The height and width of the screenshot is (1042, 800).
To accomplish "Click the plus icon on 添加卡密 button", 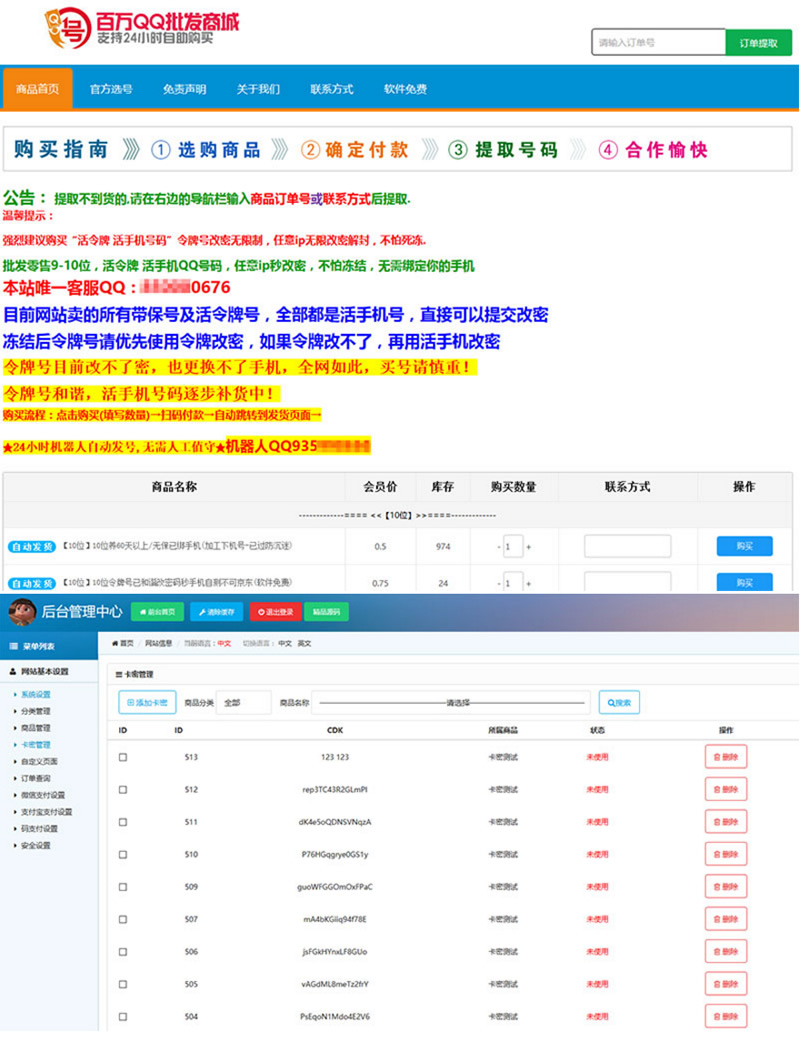I will [x=131, y=703].
